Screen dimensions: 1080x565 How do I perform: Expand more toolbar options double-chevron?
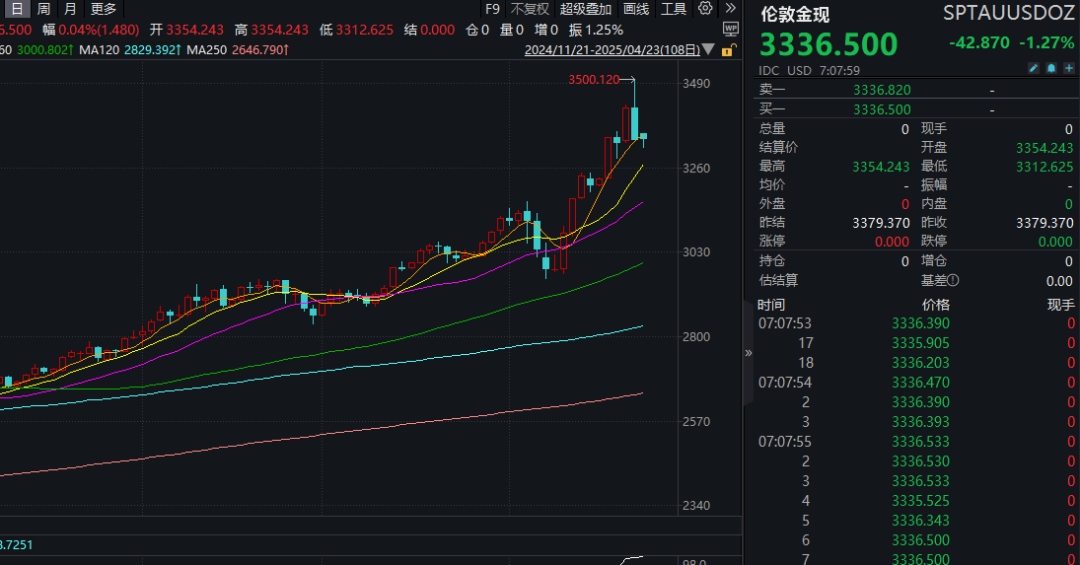[x=730, y=9]
